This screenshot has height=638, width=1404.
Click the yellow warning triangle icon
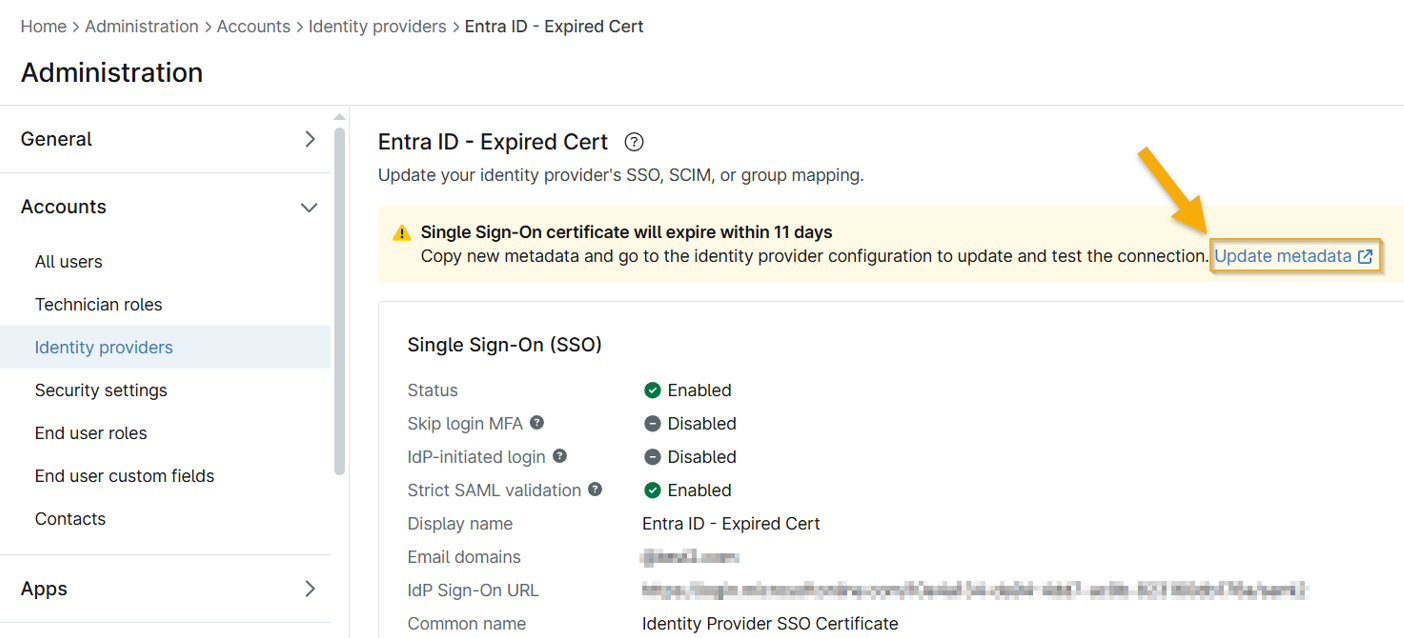(x=402, y=233)
